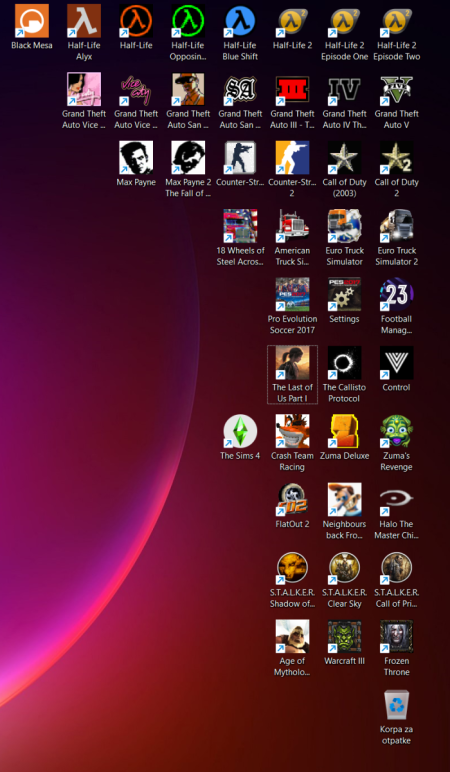Select the Vice City logo text icon
The width and height of the screenshot is (450, 772).
[x=136, y=89]
